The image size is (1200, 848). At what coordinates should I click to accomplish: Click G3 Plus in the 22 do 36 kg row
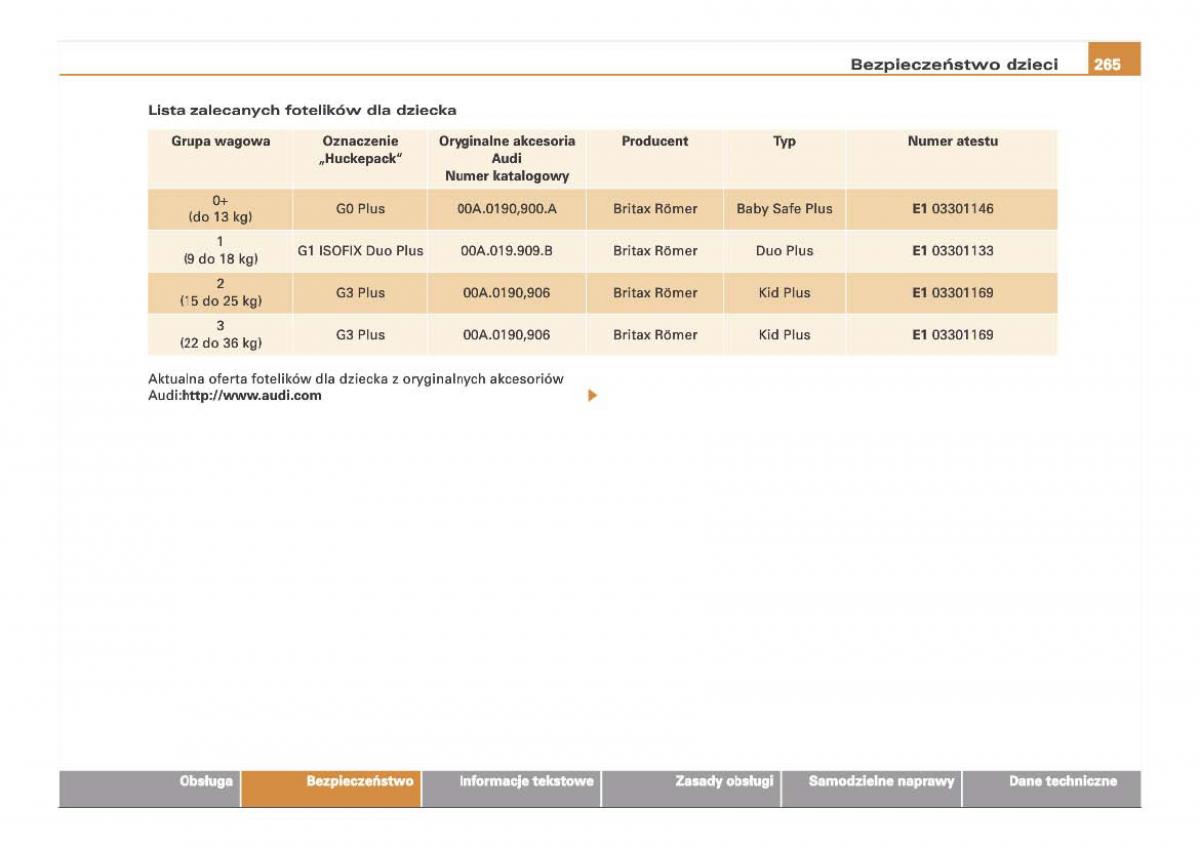click(x=360, y=335)
